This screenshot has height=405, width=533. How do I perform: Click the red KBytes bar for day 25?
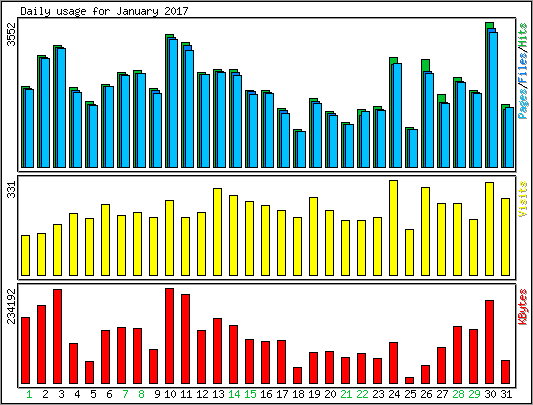409,380
